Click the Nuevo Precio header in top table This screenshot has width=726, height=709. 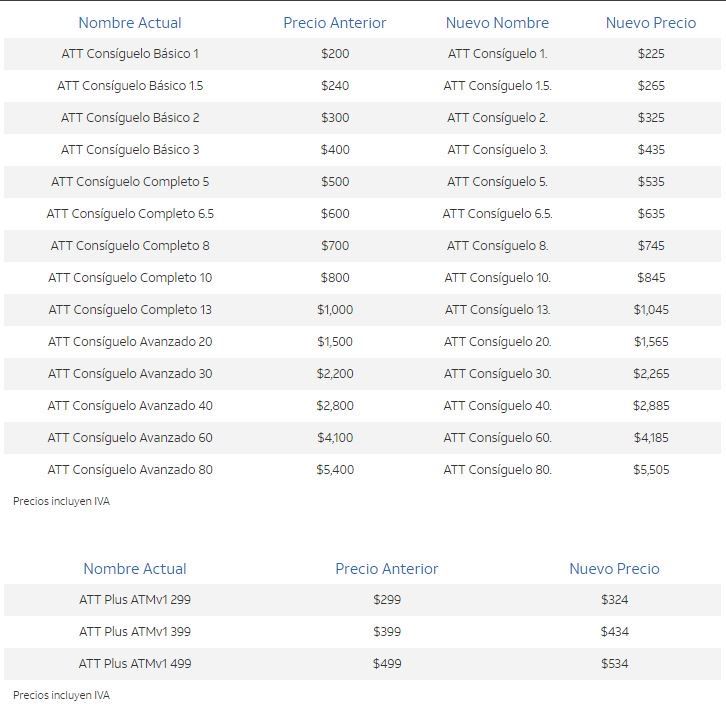click(651, 23)
